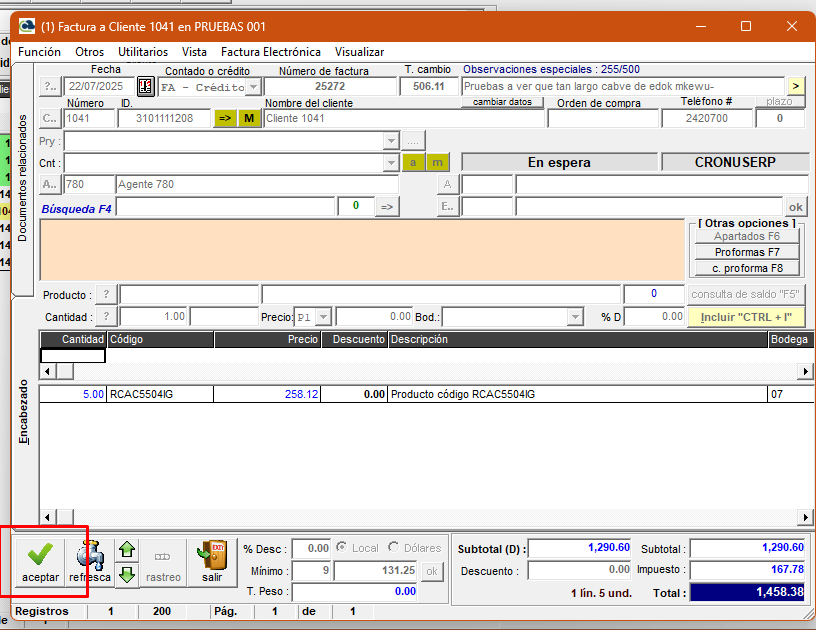
Task: Click the right arrow of the bottom horizontal scrollbar
Action: coord(806,517)
